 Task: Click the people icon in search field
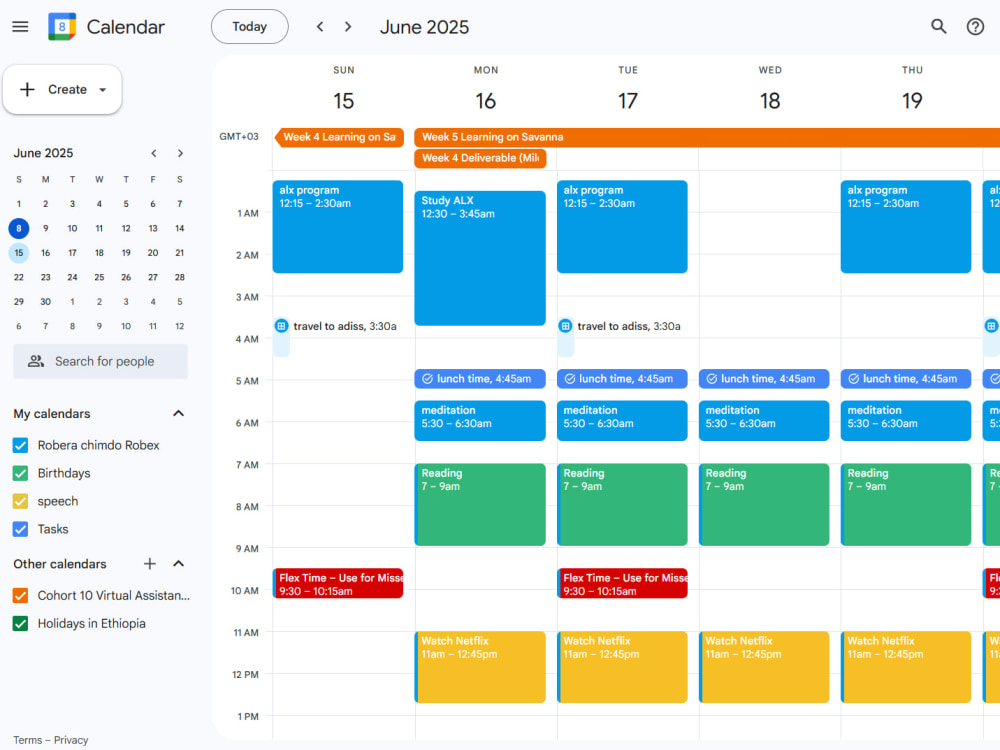coord(36,362)
